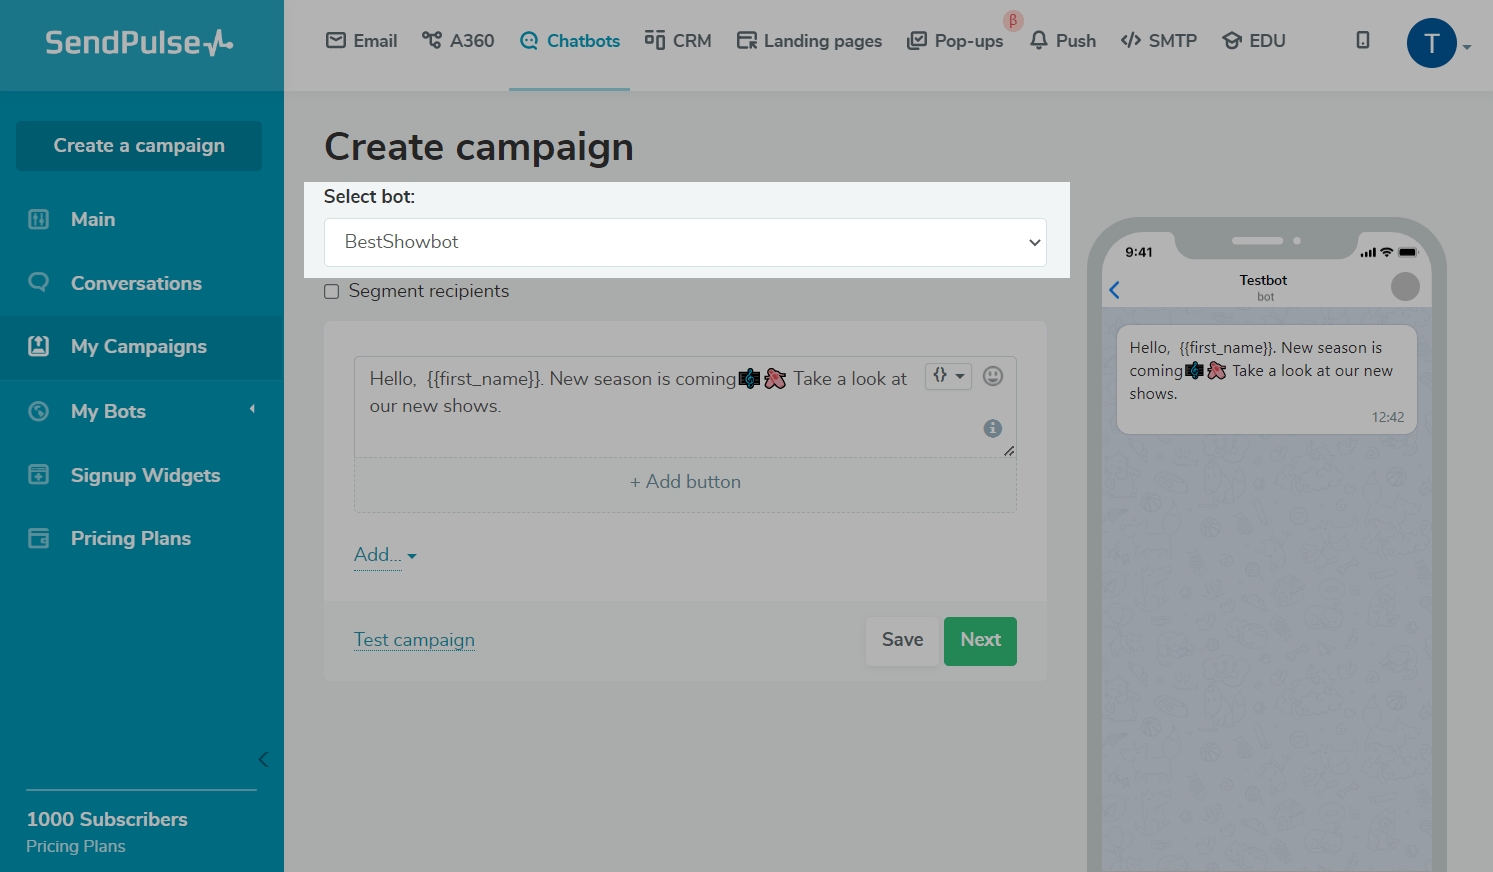Click the A360 automation icon
Image resolution: width=1493 pixels, height=872 pixels.
tap(432, 40)
